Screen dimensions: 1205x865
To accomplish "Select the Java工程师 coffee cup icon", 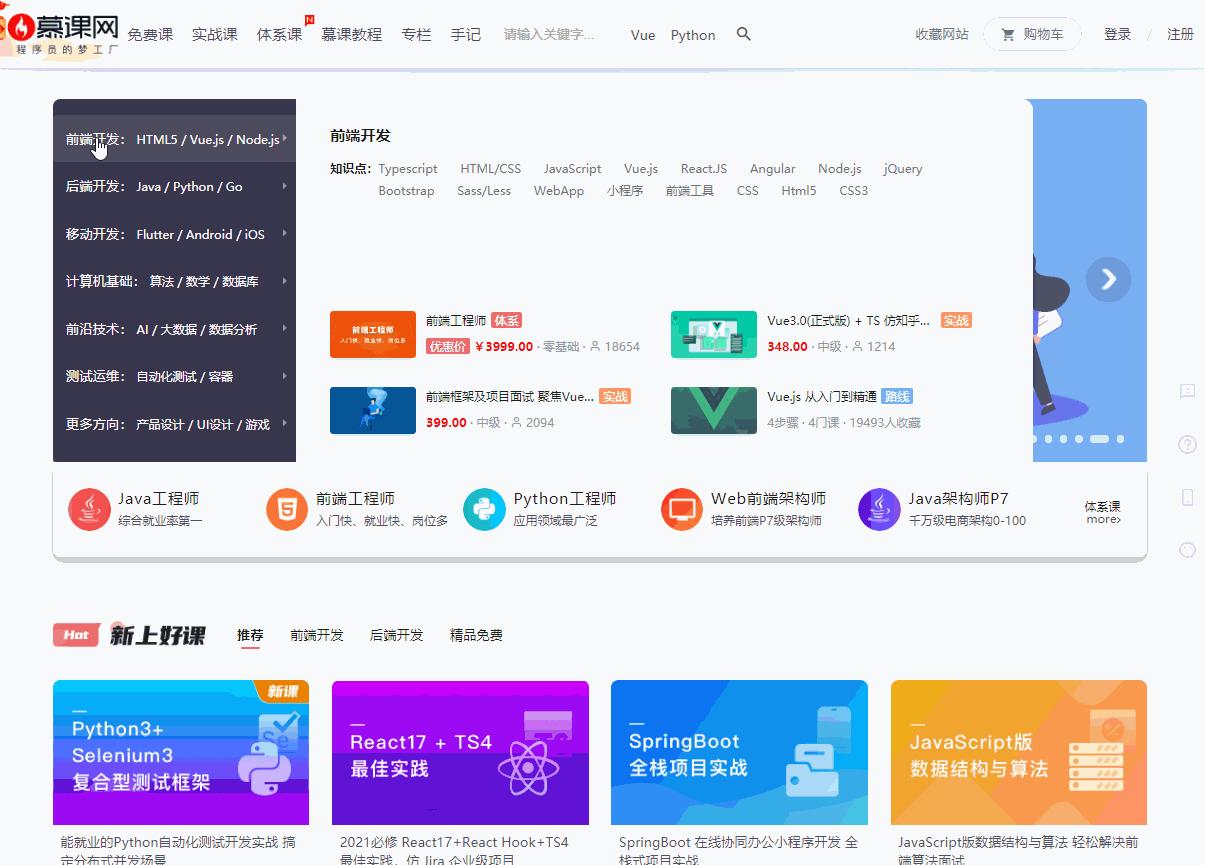I will (89, 510).
